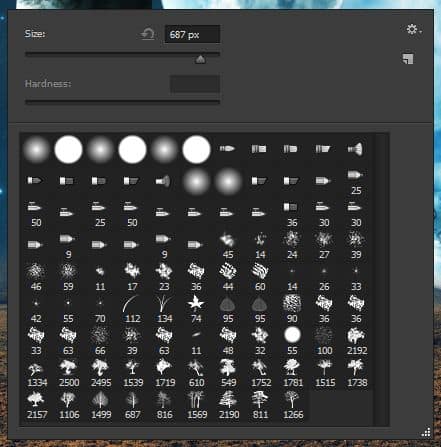Choose the maple leaf brush 74
This screenshot has width=441, height=447.
[196, 309]
